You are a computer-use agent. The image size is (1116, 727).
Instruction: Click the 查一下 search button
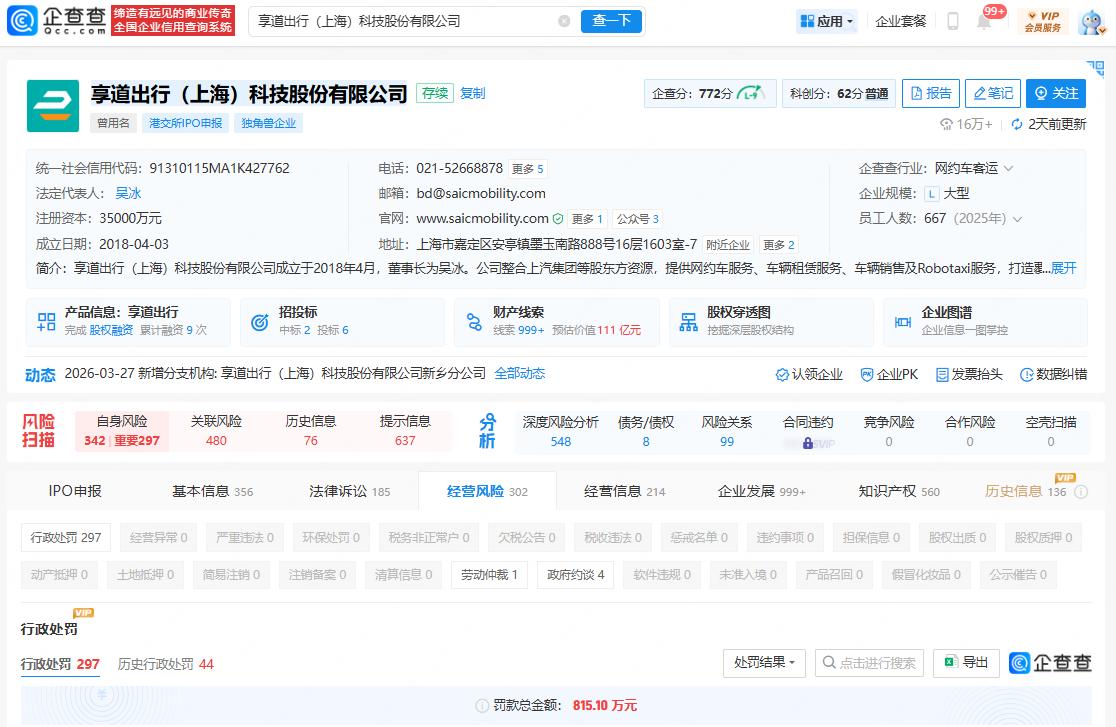click(611, 21)
